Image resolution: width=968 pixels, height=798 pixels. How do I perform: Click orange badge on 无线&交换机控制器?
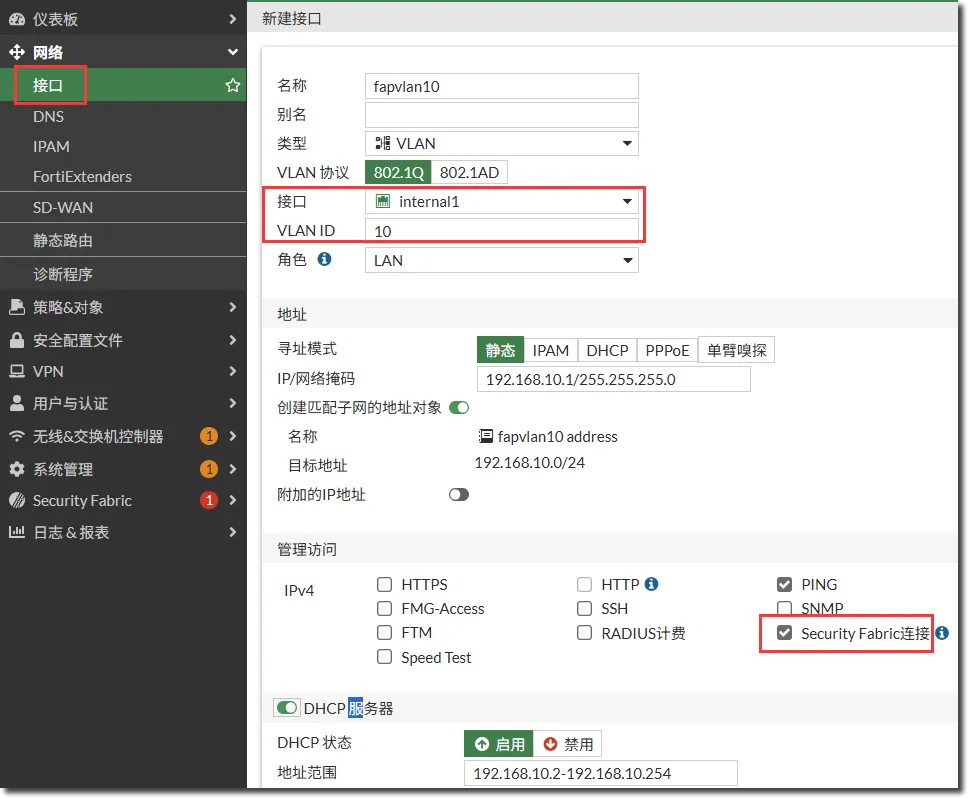pyautogui.click(x=209, y=436)
